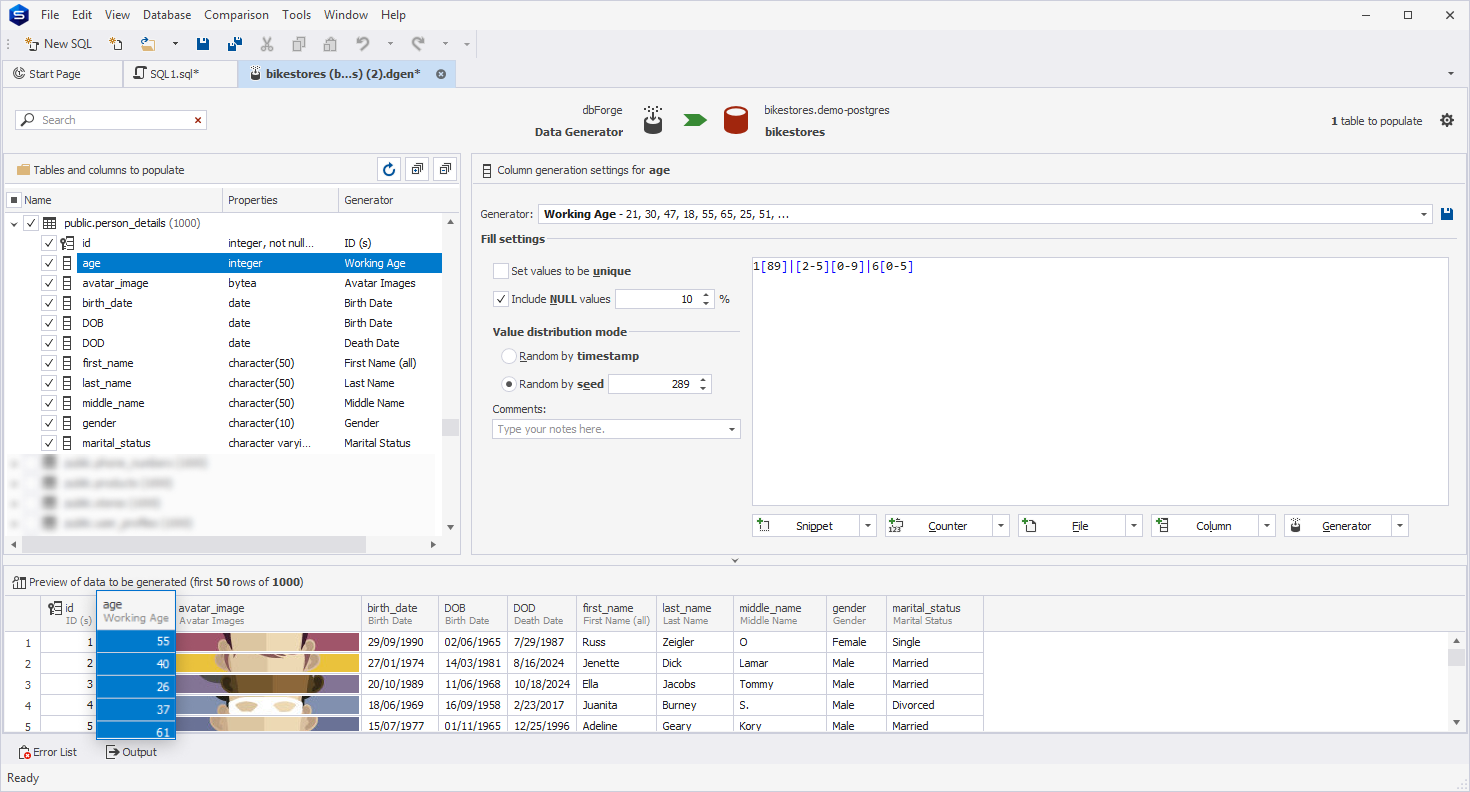This screenshot has width=1470, height=792.
Task: Click the Save All icon
Action: [235, 44]
